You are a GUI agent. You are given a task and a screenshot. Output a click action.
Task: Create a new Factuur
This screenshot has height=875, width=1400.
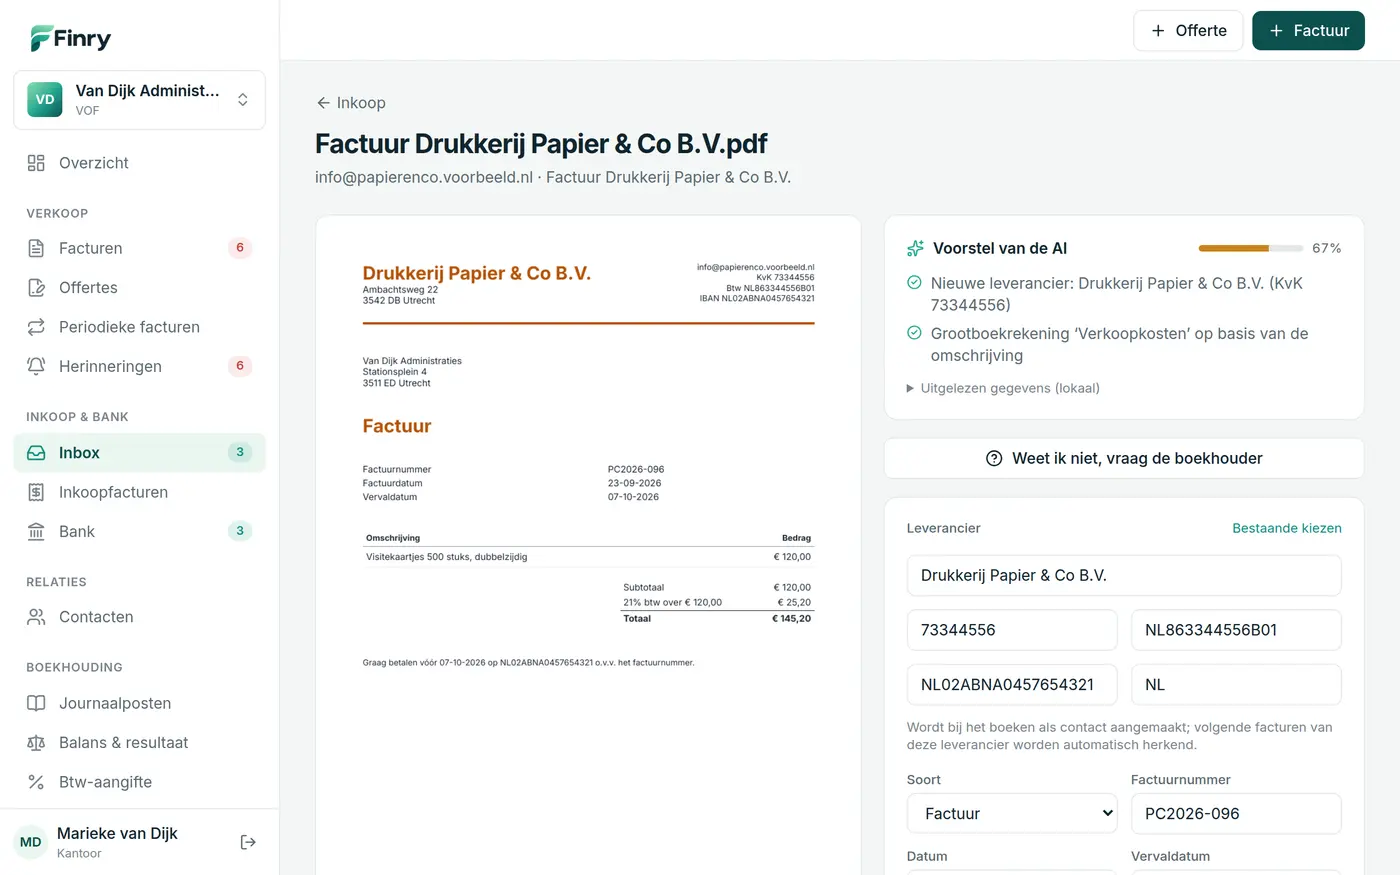point(1308,31)
